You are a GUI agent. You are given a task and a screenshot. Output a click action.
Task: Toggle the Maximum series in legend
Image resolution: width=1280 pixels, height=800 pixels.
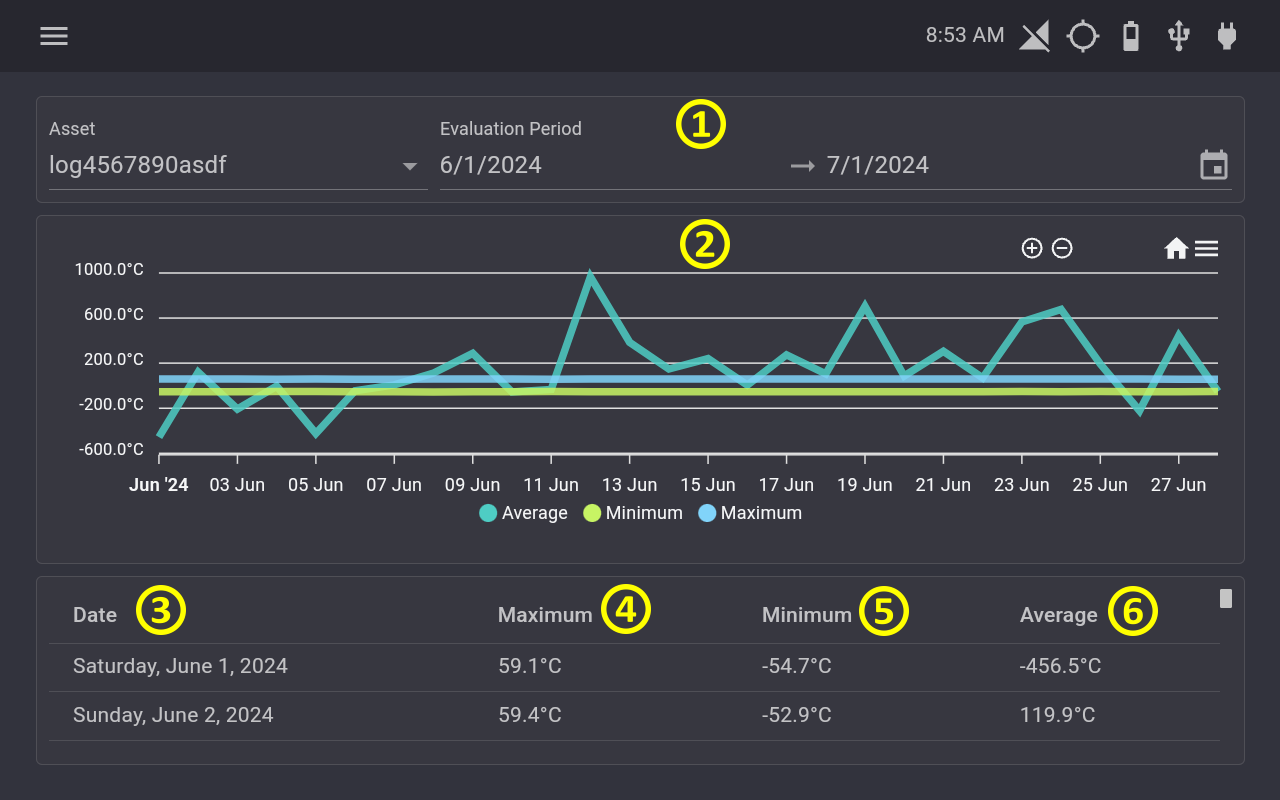(750, 513)
